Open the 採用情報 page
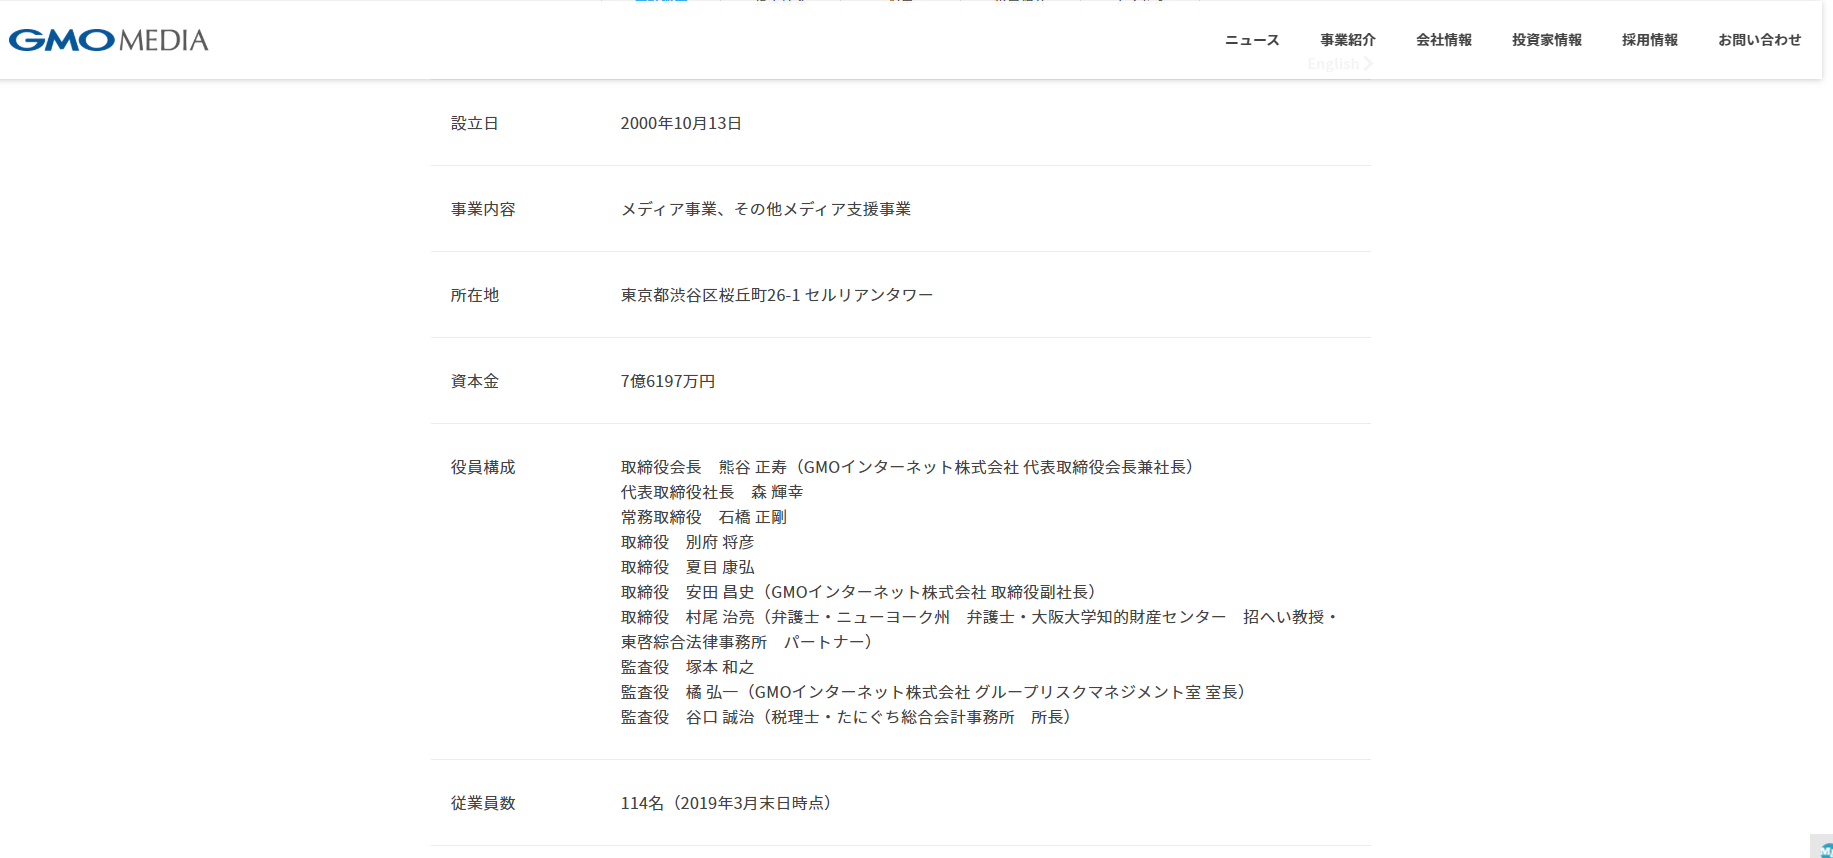This screenshot has width=1833, height=858. point(1649,40)
